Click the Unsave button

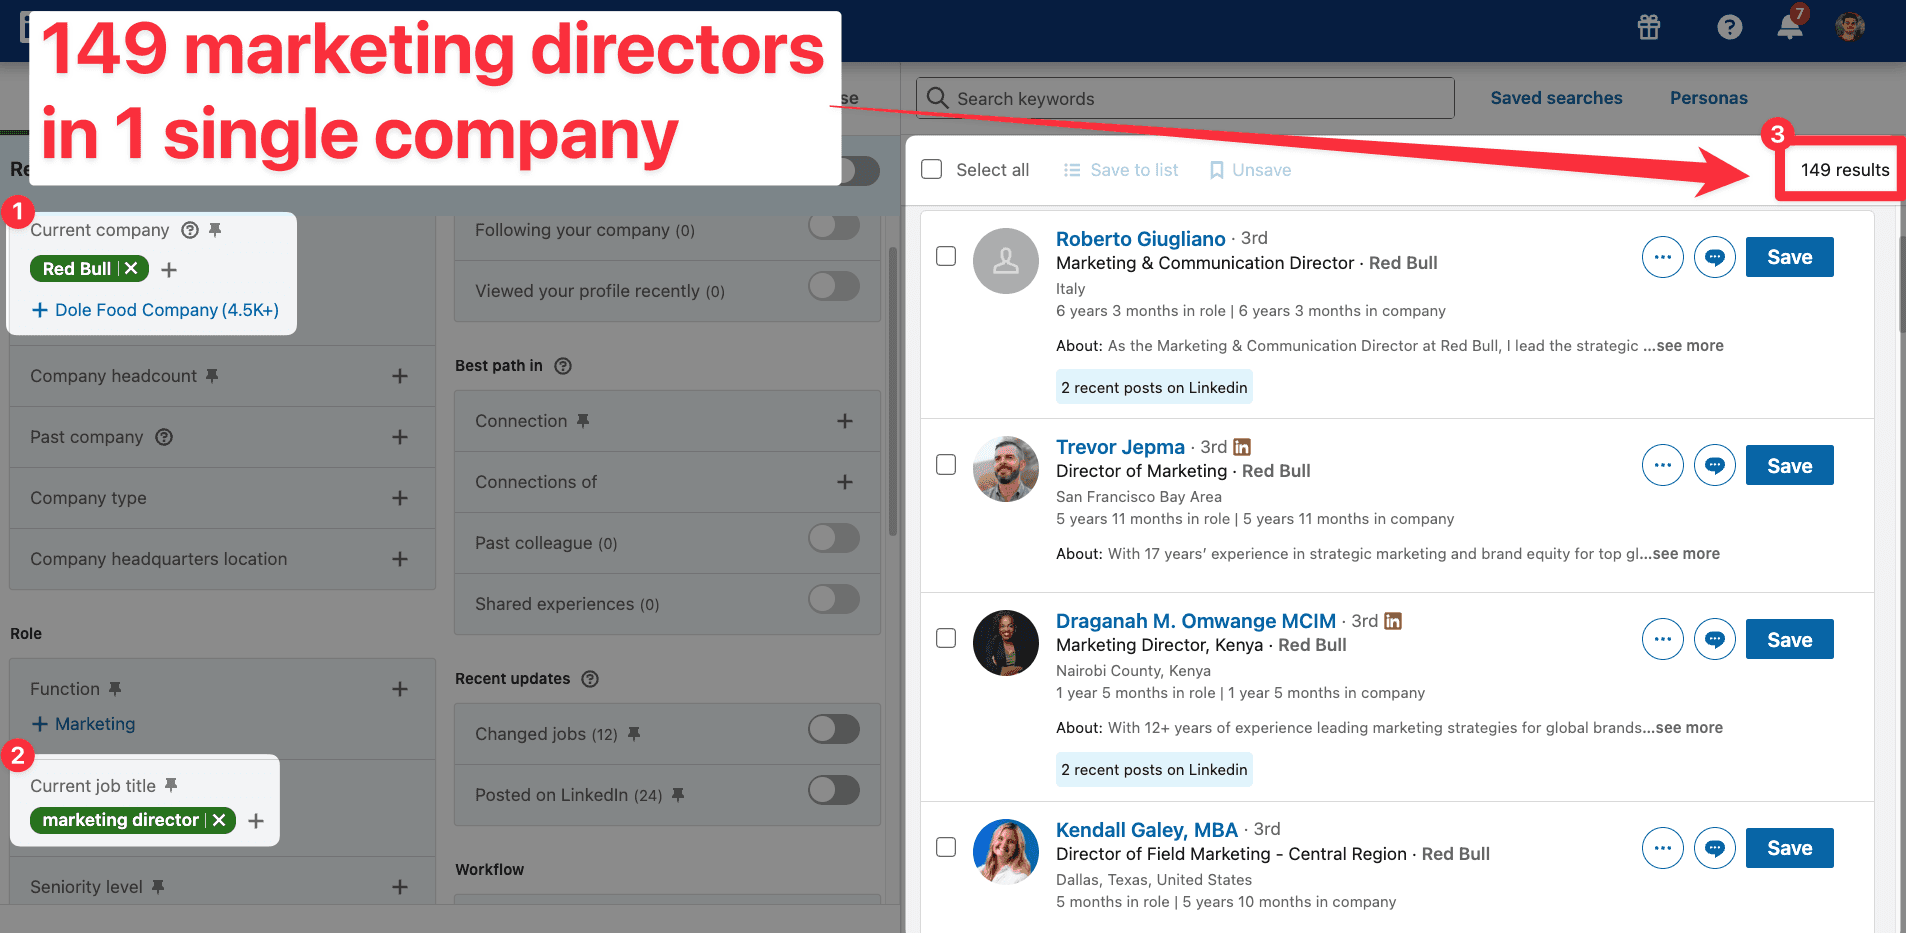click(x=1250, y=170)
